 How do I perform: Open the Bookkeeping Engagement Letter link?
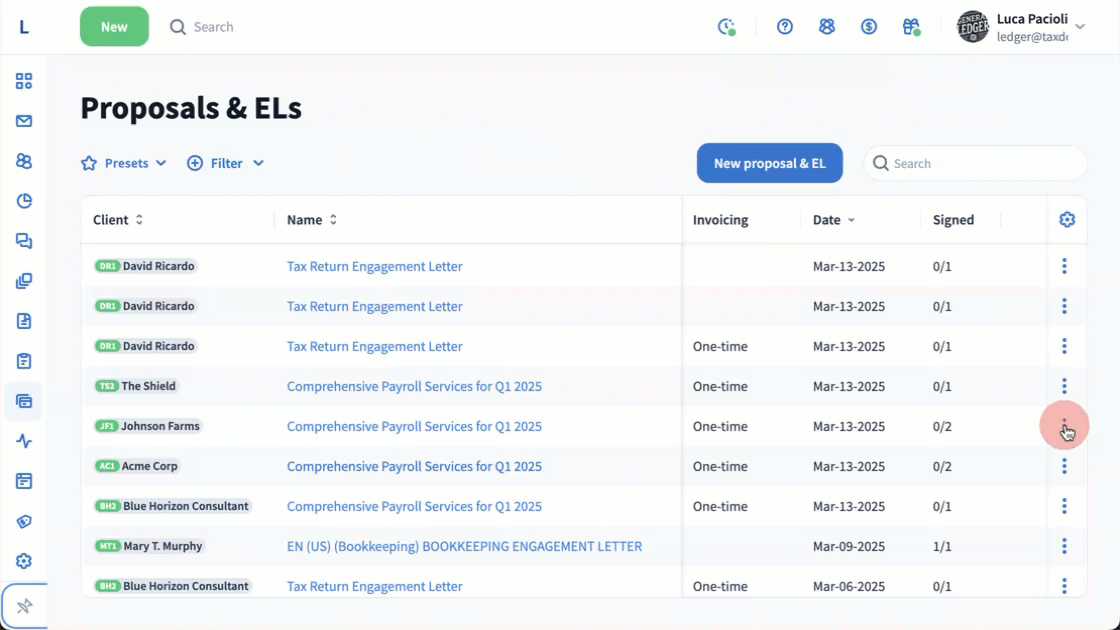464,546
